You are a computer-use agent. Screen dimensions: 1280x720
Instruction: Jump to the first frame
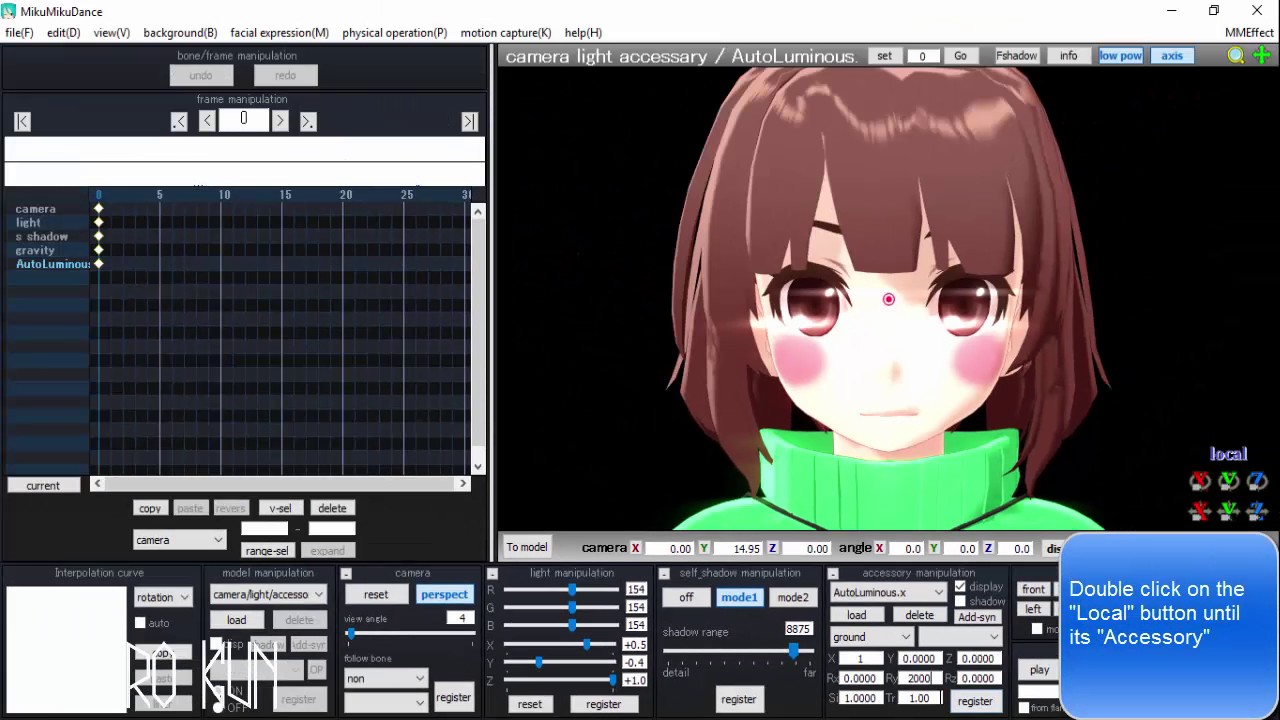(x=22, y=121)
